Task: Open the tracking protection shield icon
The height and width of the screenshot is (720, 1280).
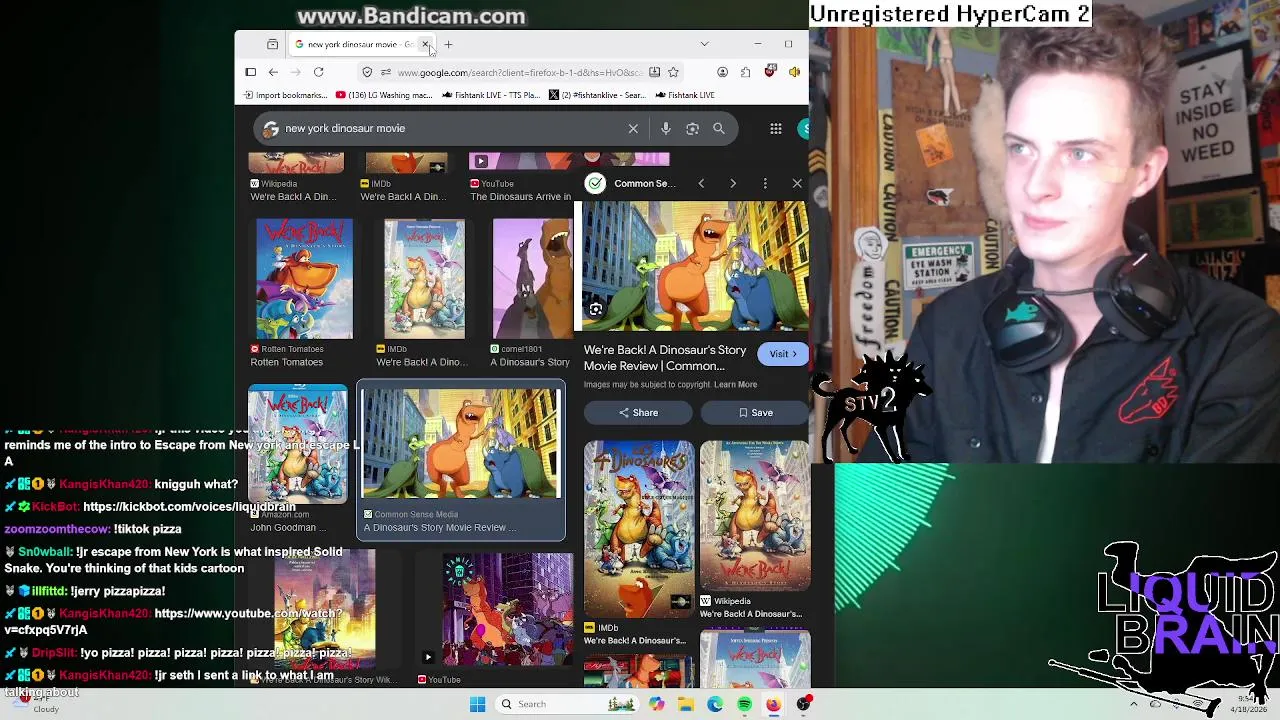Action: coord(367,72)
